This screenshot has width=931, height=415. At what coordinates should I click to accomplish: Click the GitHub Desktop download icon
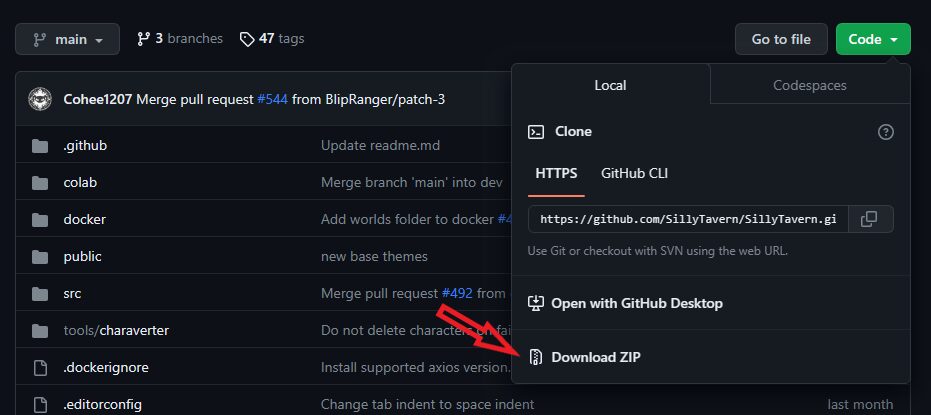point(536,303)
